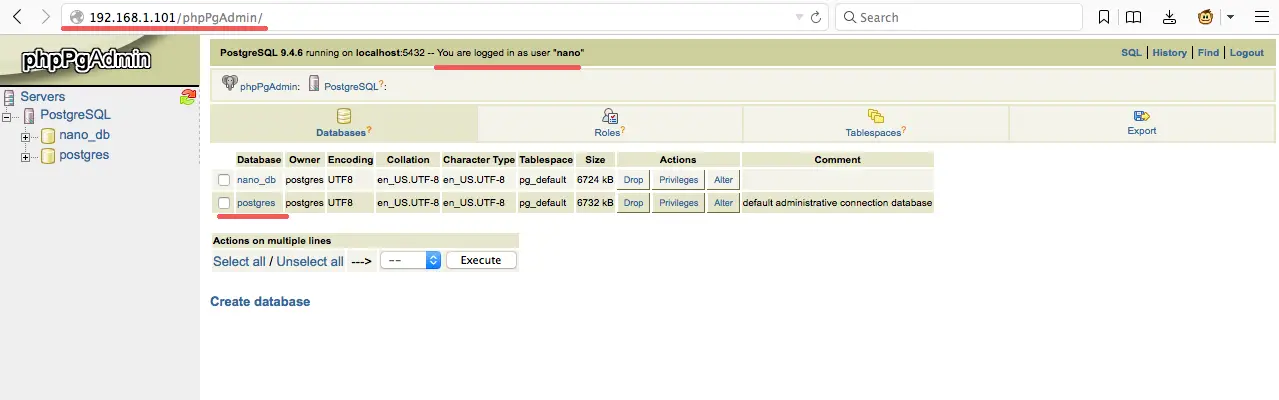This screenshot has width=1279, height=400.
Task: Click Privileges for the nano_db database
Action: [679, 179]
